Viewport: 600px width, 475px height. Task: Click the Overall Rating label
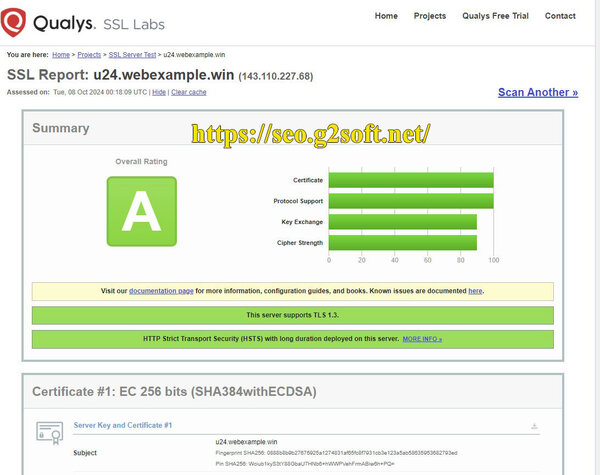[x=141, y=162]
